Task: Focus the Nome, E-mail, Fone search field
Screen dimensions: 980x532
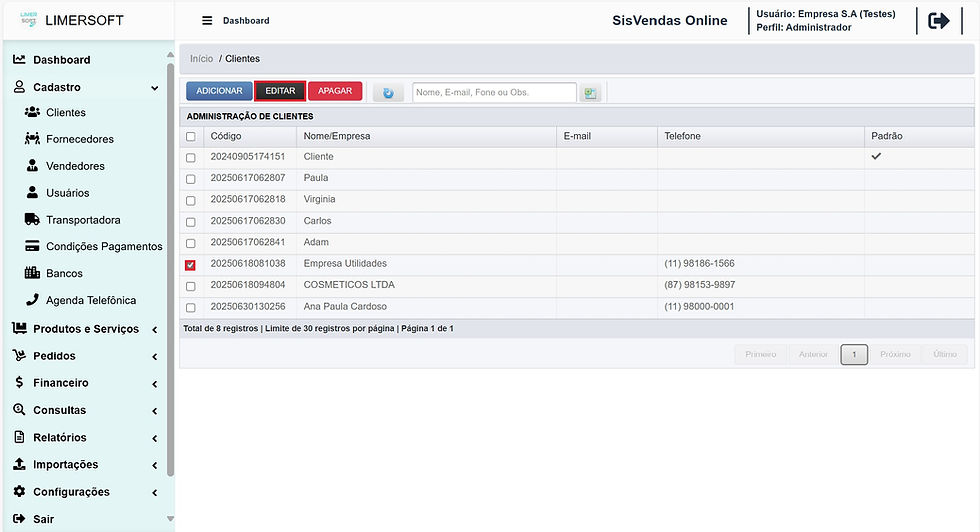Action: [x=494, y=93]
